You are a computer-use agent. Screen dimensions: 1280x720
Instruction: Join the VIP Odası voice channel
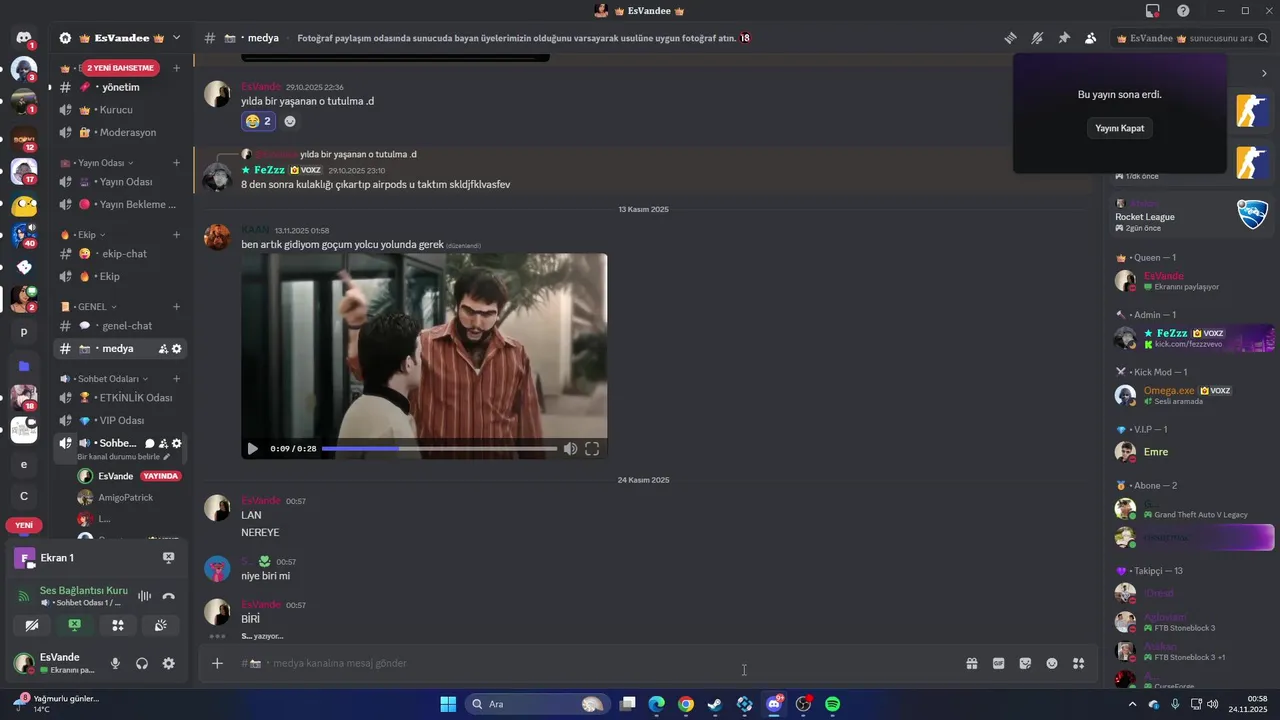click(x=120, y=421)
